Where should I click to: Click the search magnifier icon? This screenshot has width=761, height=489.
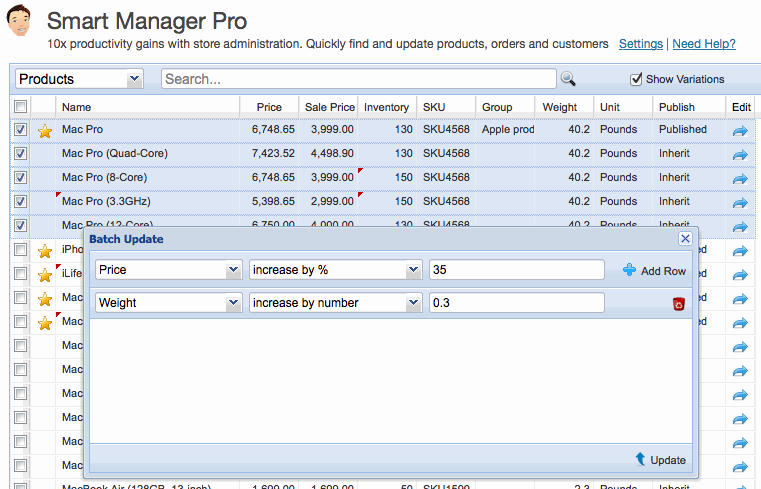pos(568,79)
